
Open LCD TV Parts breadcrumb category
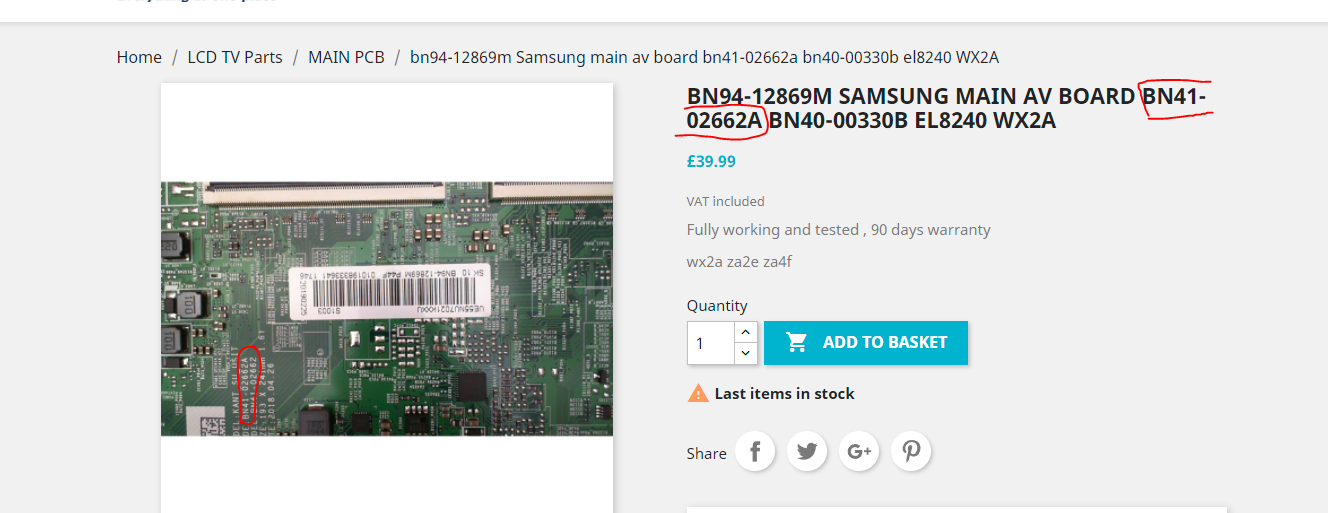click(235, 57)
